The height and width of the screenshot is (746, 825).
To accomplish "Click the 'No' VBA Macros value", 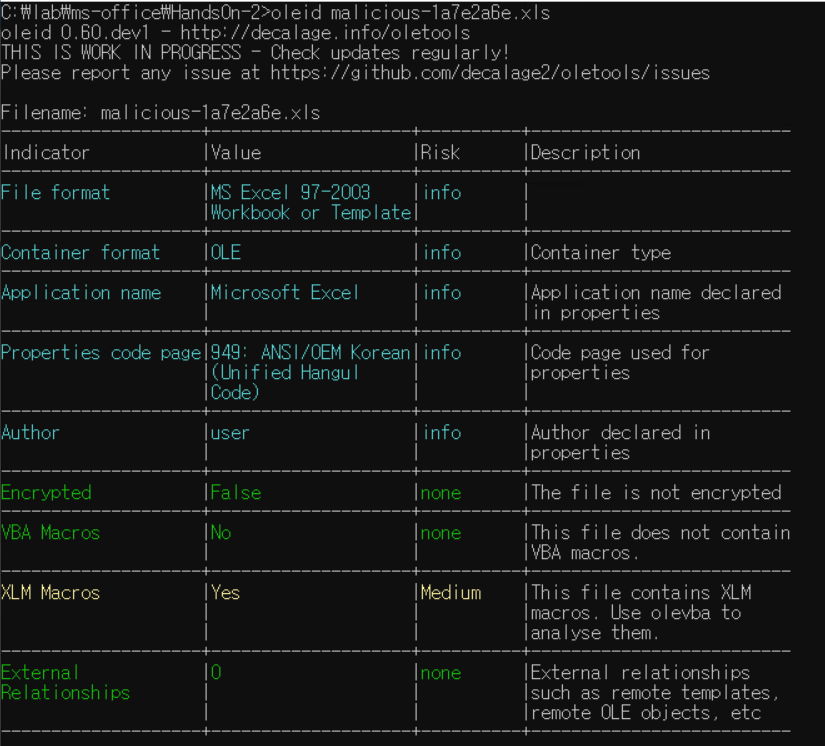I will point(221,532).
